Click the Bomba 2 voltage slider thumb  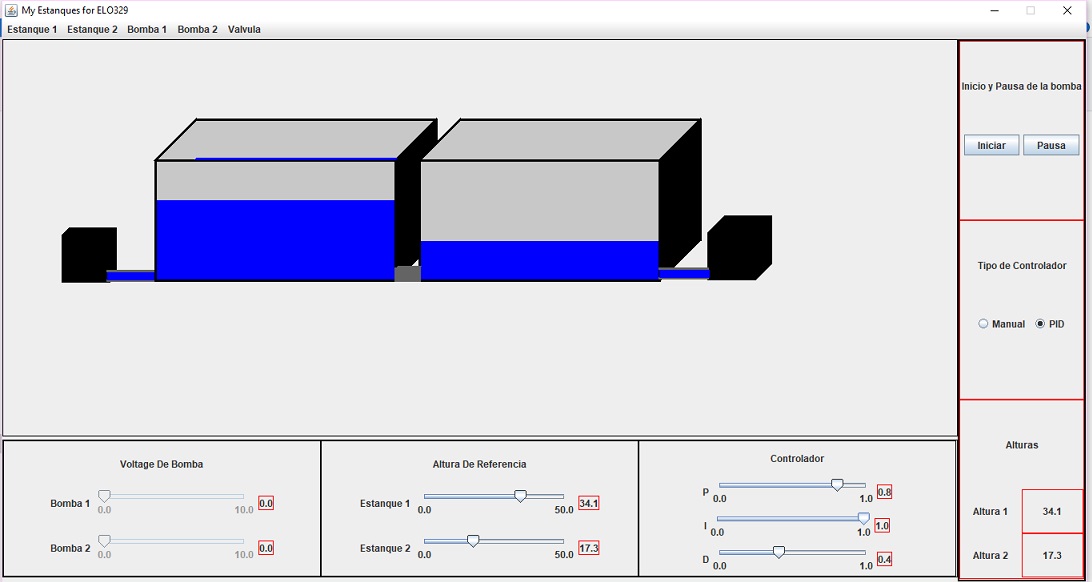(104, 541)
